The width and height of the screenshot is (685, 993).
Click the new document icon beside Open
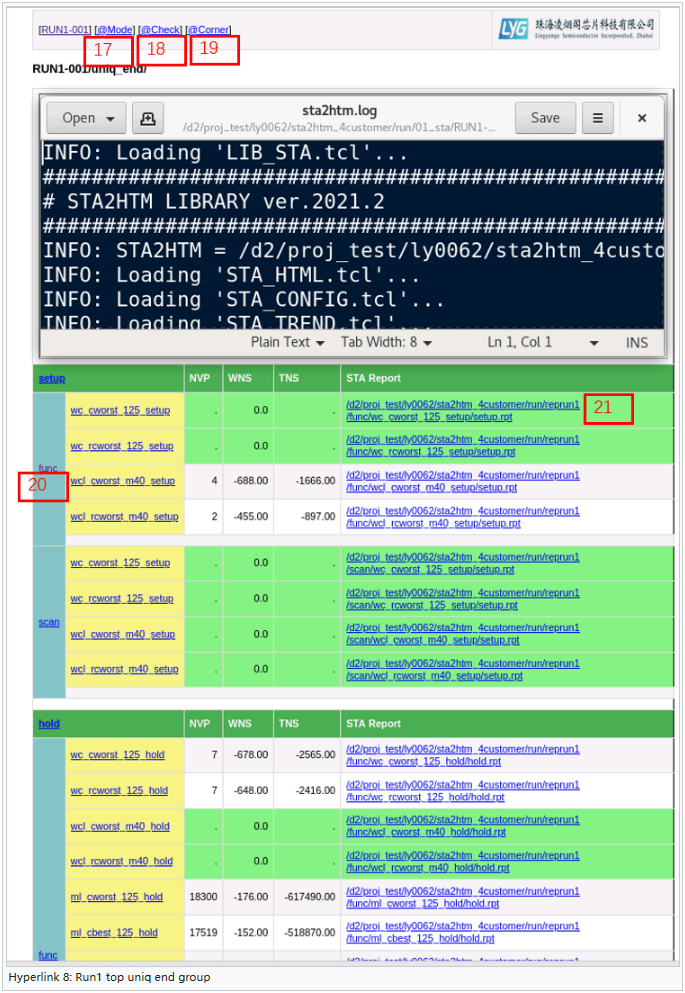tap(147, 118)
